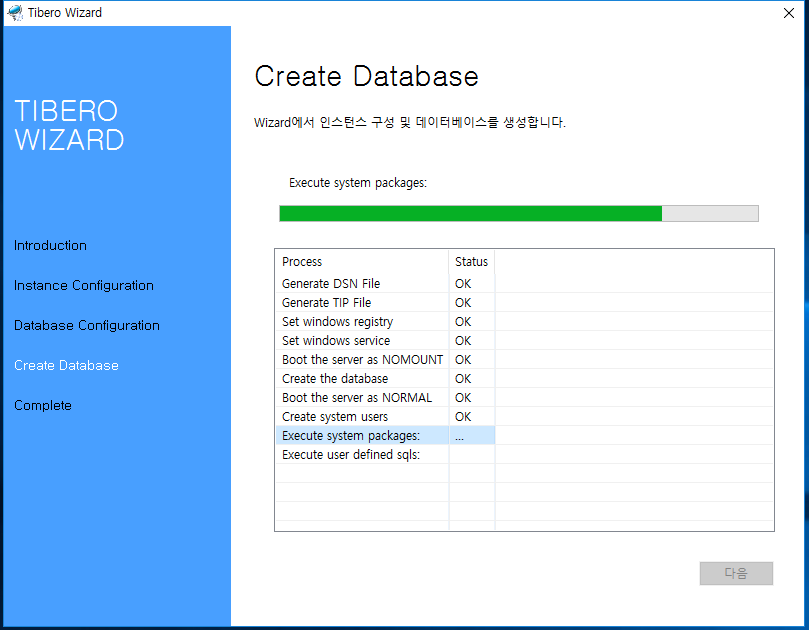Click OK status of Generate DSN File
The height and width of the screenshot is (630, 809).
463,284
